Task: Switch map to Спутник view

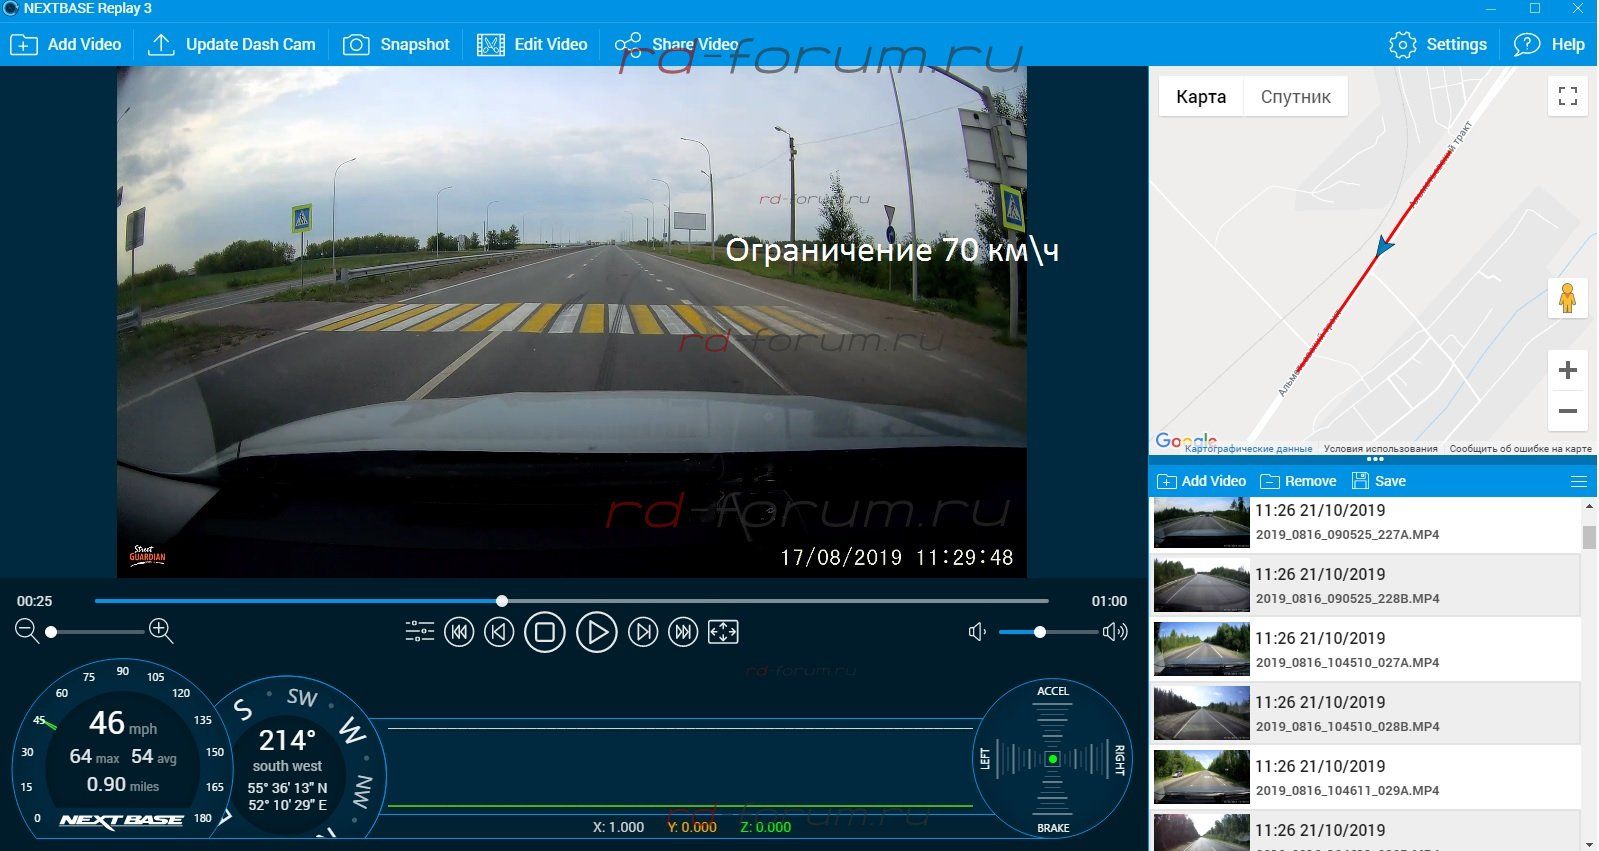Action: tap(1295, 97)
